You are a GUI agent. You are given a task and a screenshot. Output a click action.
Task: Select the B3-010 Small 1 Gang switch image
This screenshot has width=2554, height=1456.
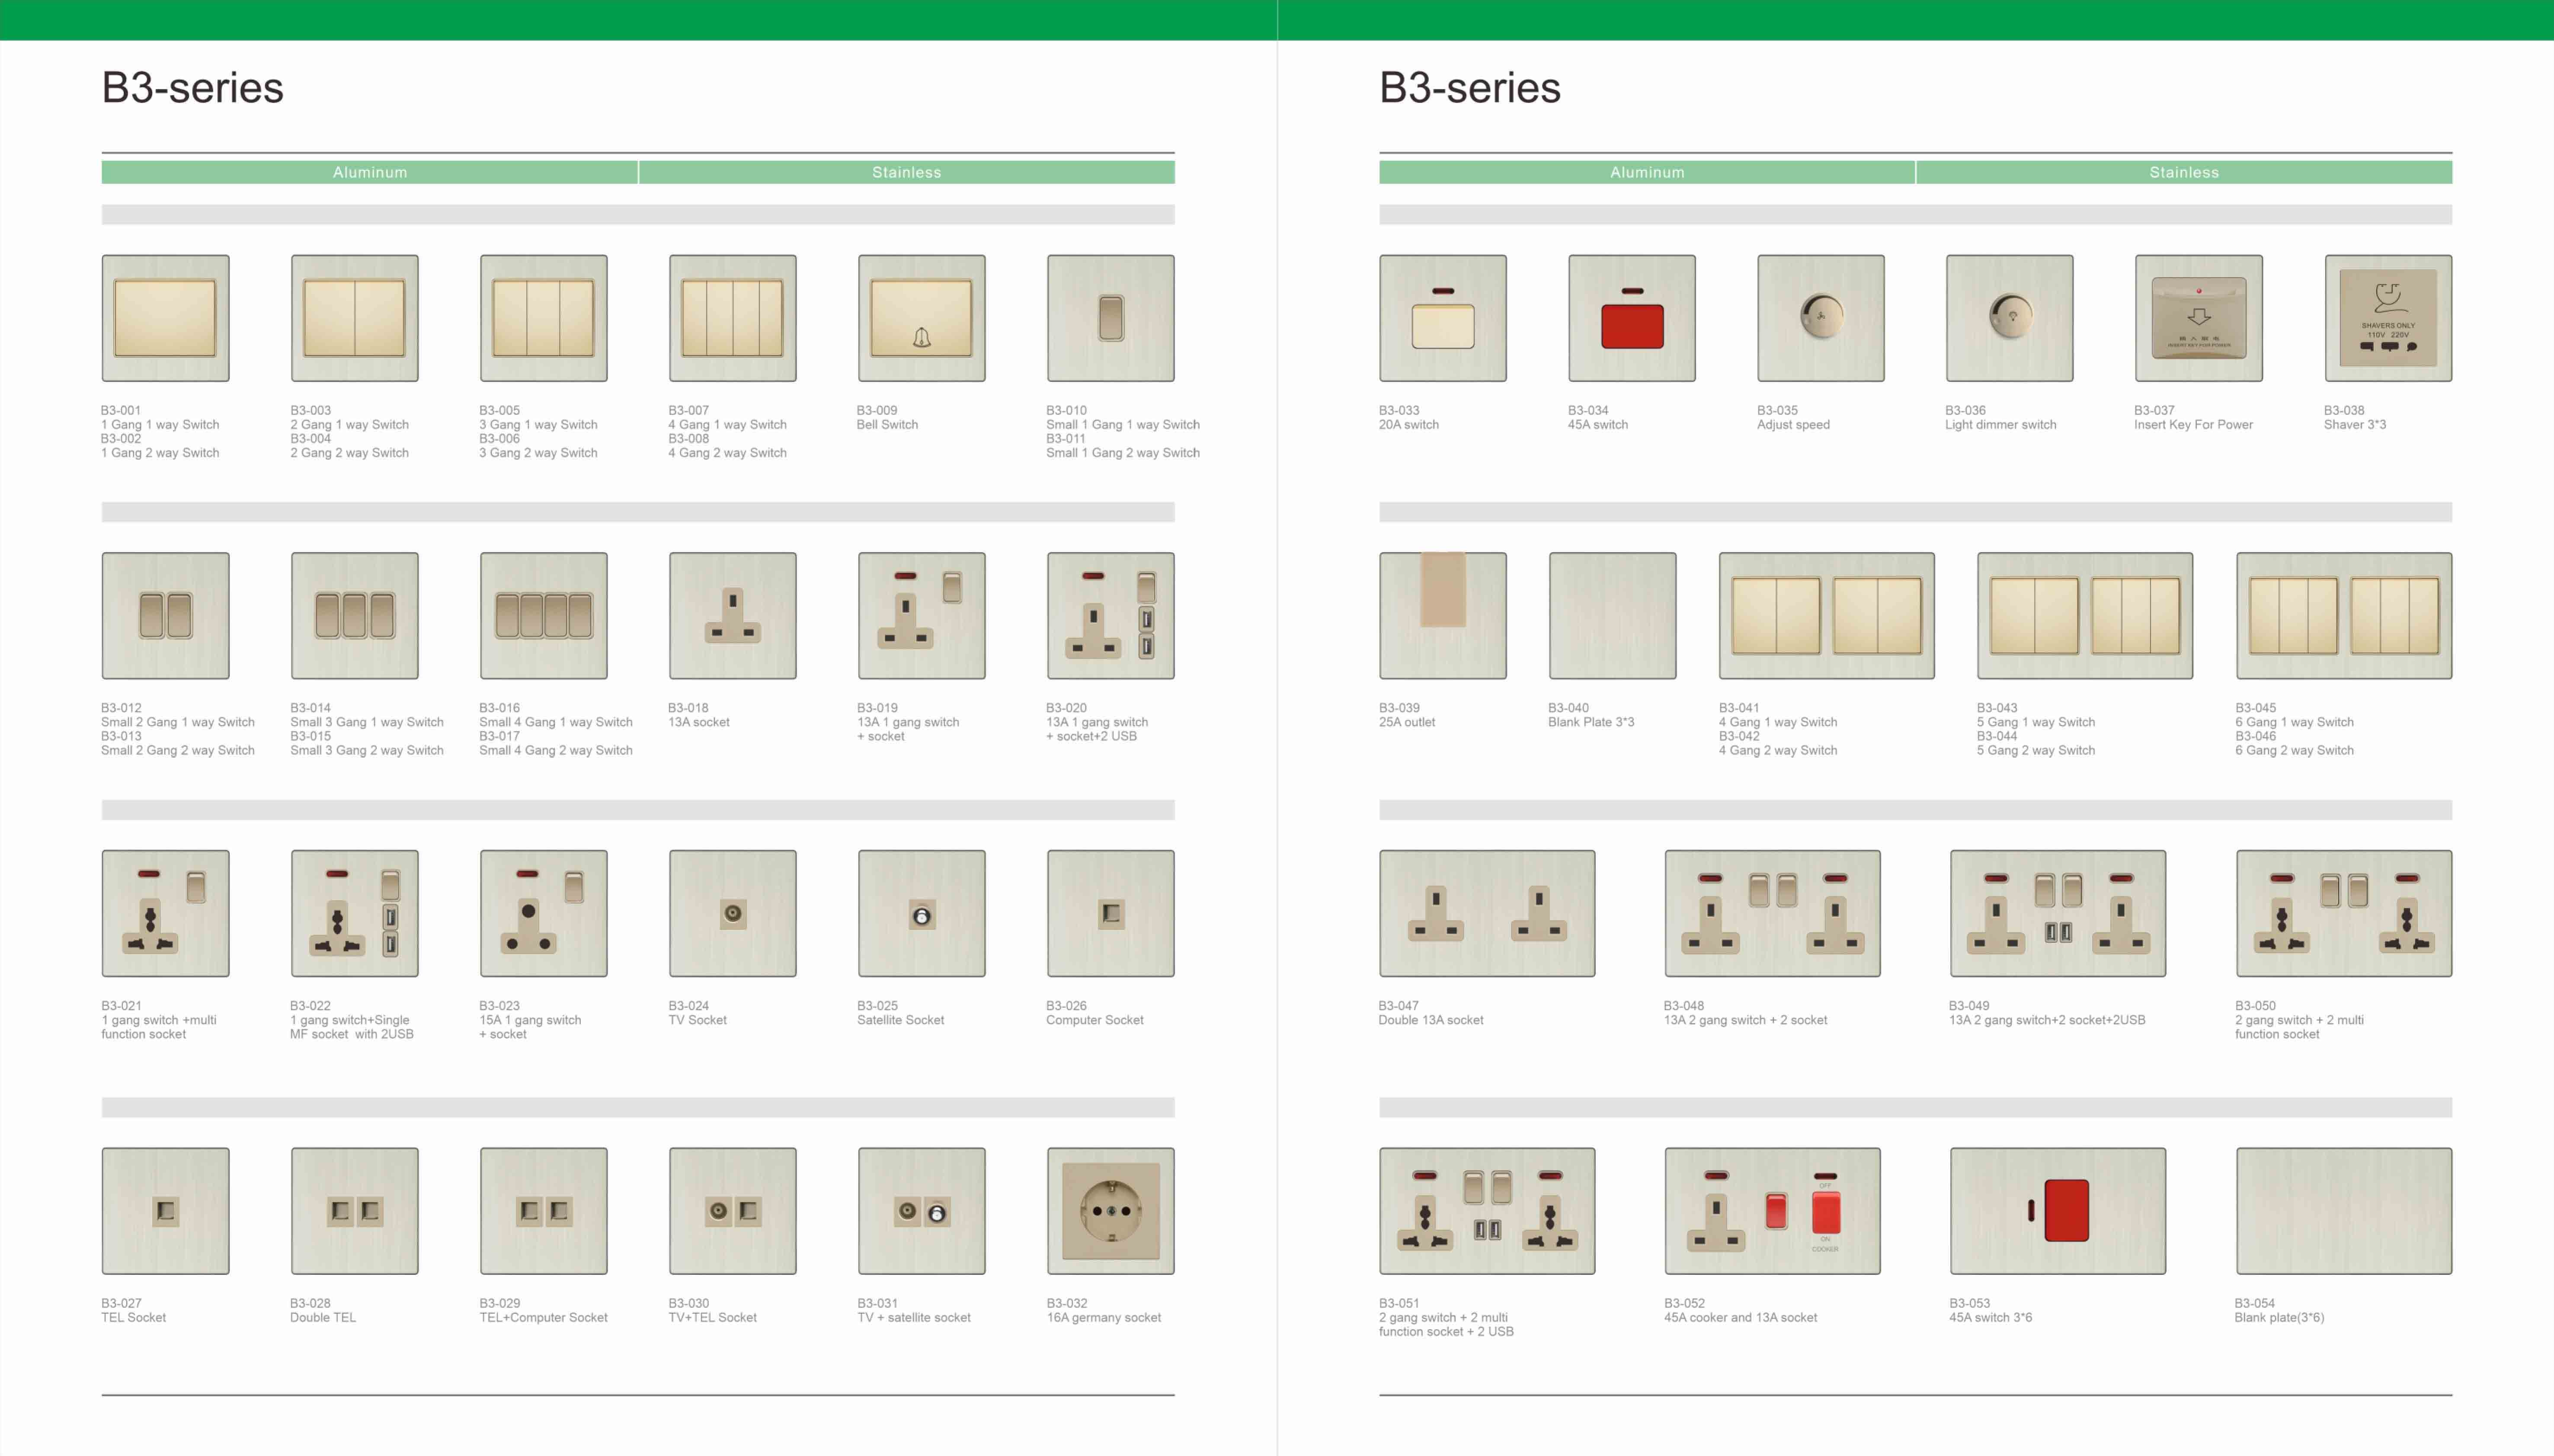click(x=1110, y=318)
